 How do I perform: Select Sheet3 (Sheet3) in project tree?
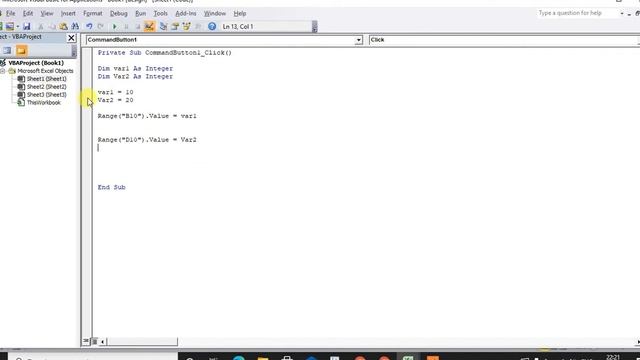[47, 95]
